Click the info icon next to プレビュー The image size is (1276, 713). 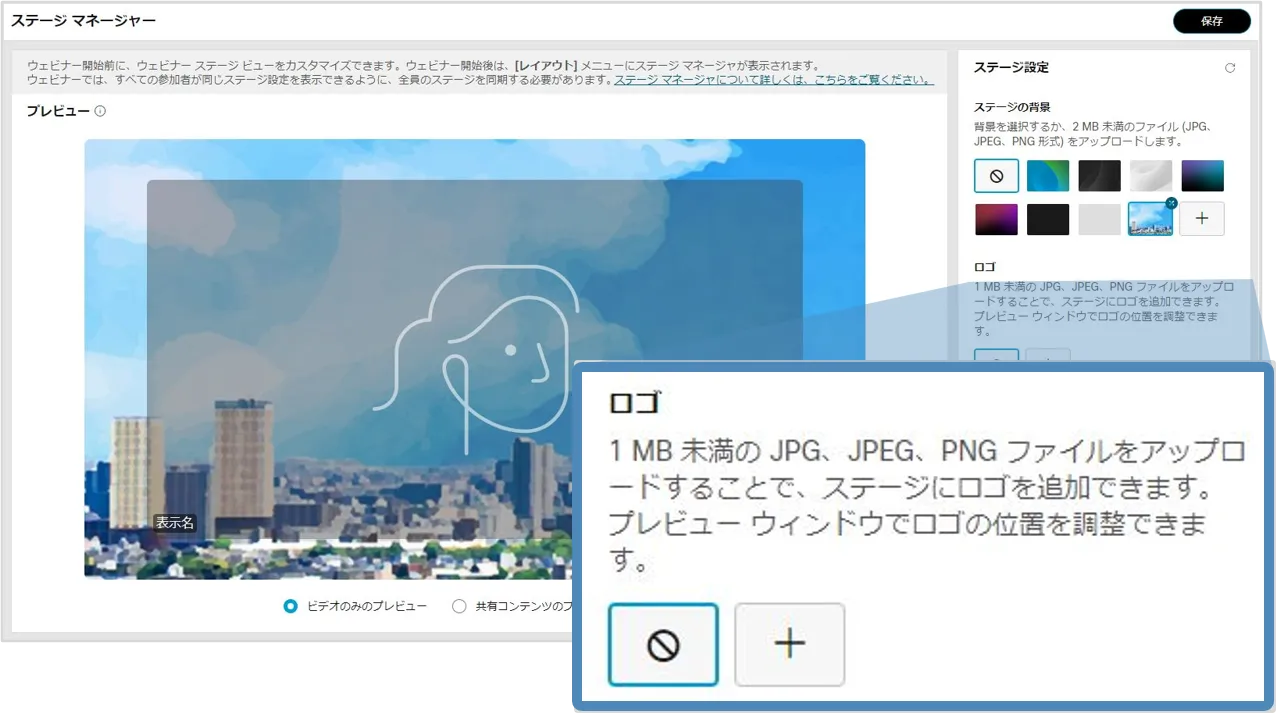click(x=100, y=111)
